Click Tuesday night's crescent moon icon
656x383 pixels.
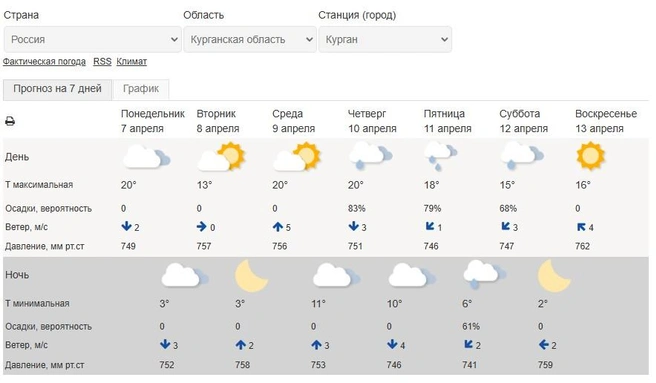[251, 275]
